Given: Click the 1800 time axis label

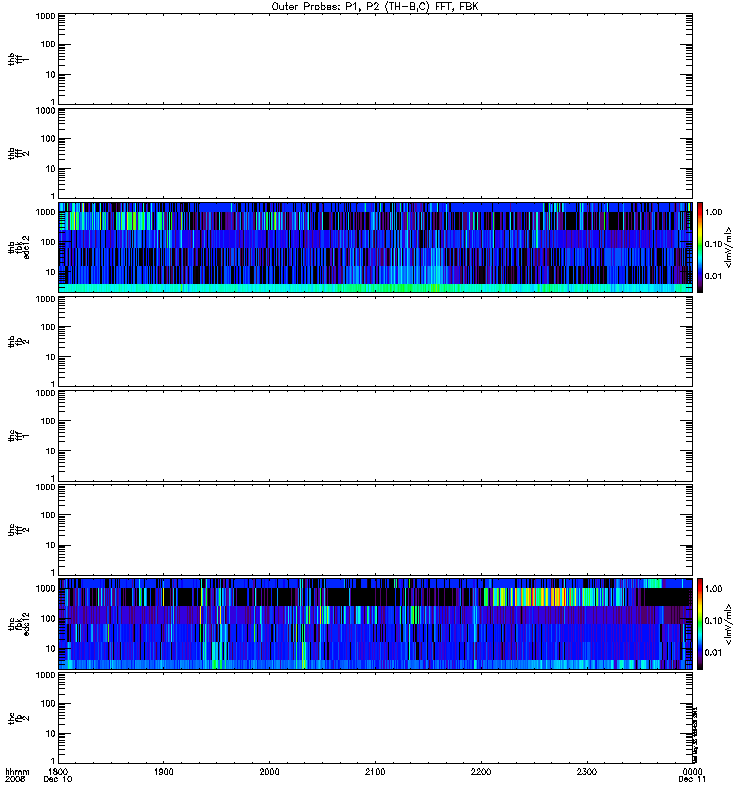Looking at the screenshot, I should click(x=58, y=771).
